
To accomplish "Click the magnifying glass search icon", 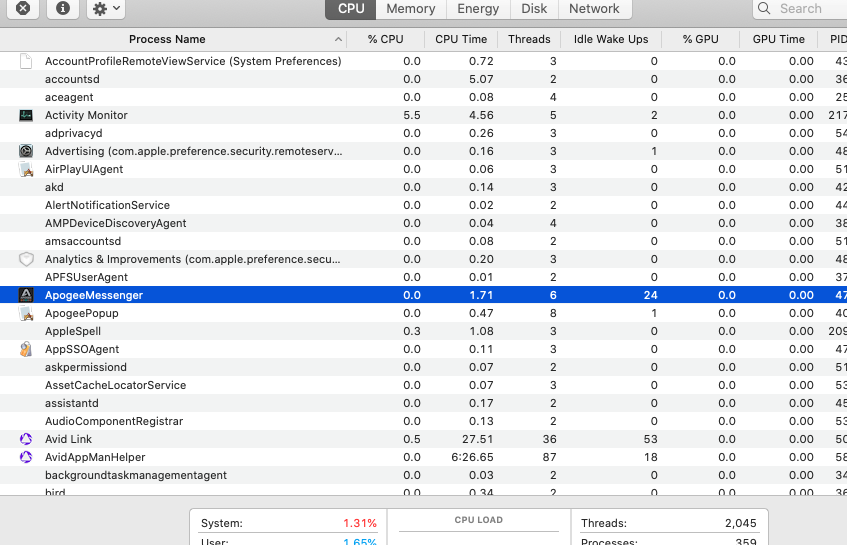I will pos(764,8).
